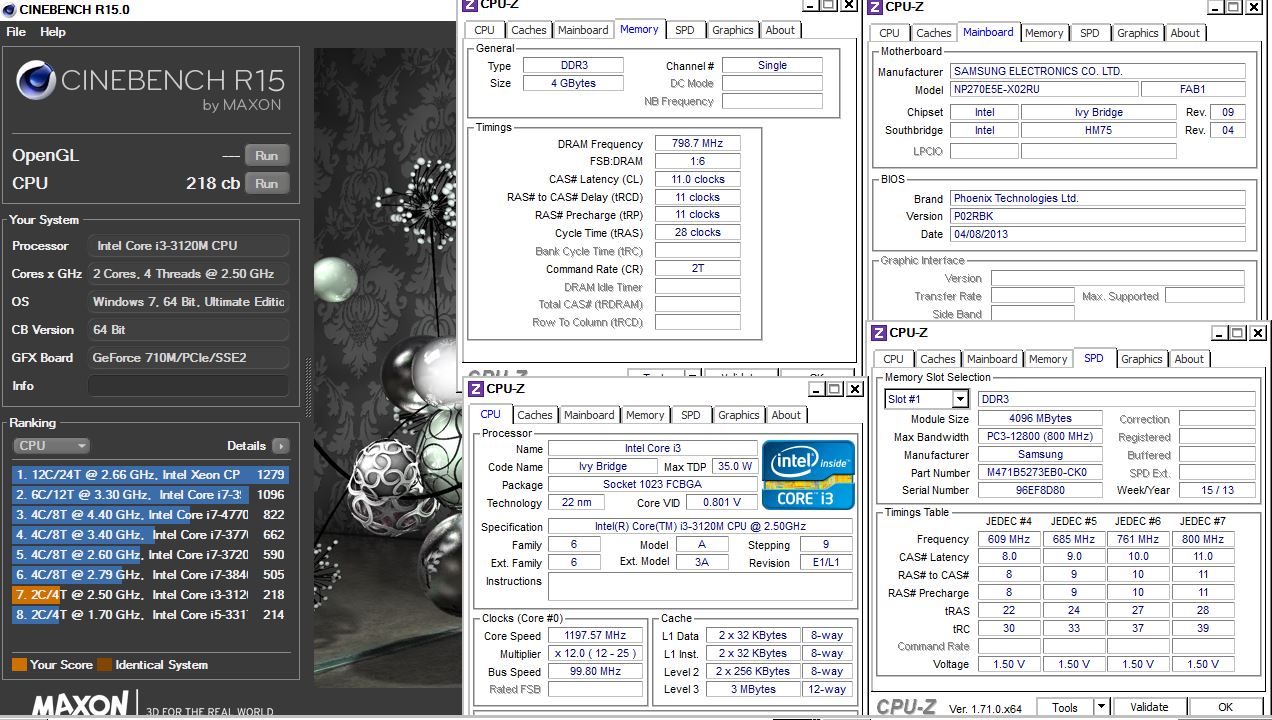Switch to SPD tab in Memory CPU-Z window
The height and width of the screenshot is (720, 1272).
[x=684, y=30]
